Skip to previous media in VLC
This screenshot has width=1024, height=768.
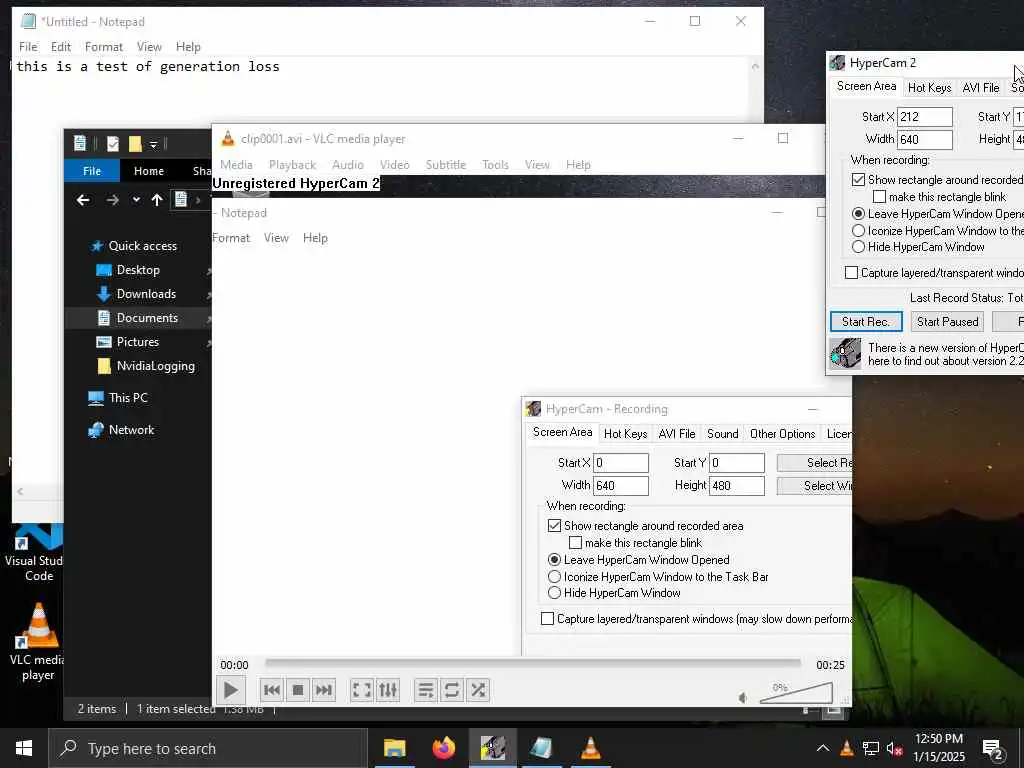272,690
